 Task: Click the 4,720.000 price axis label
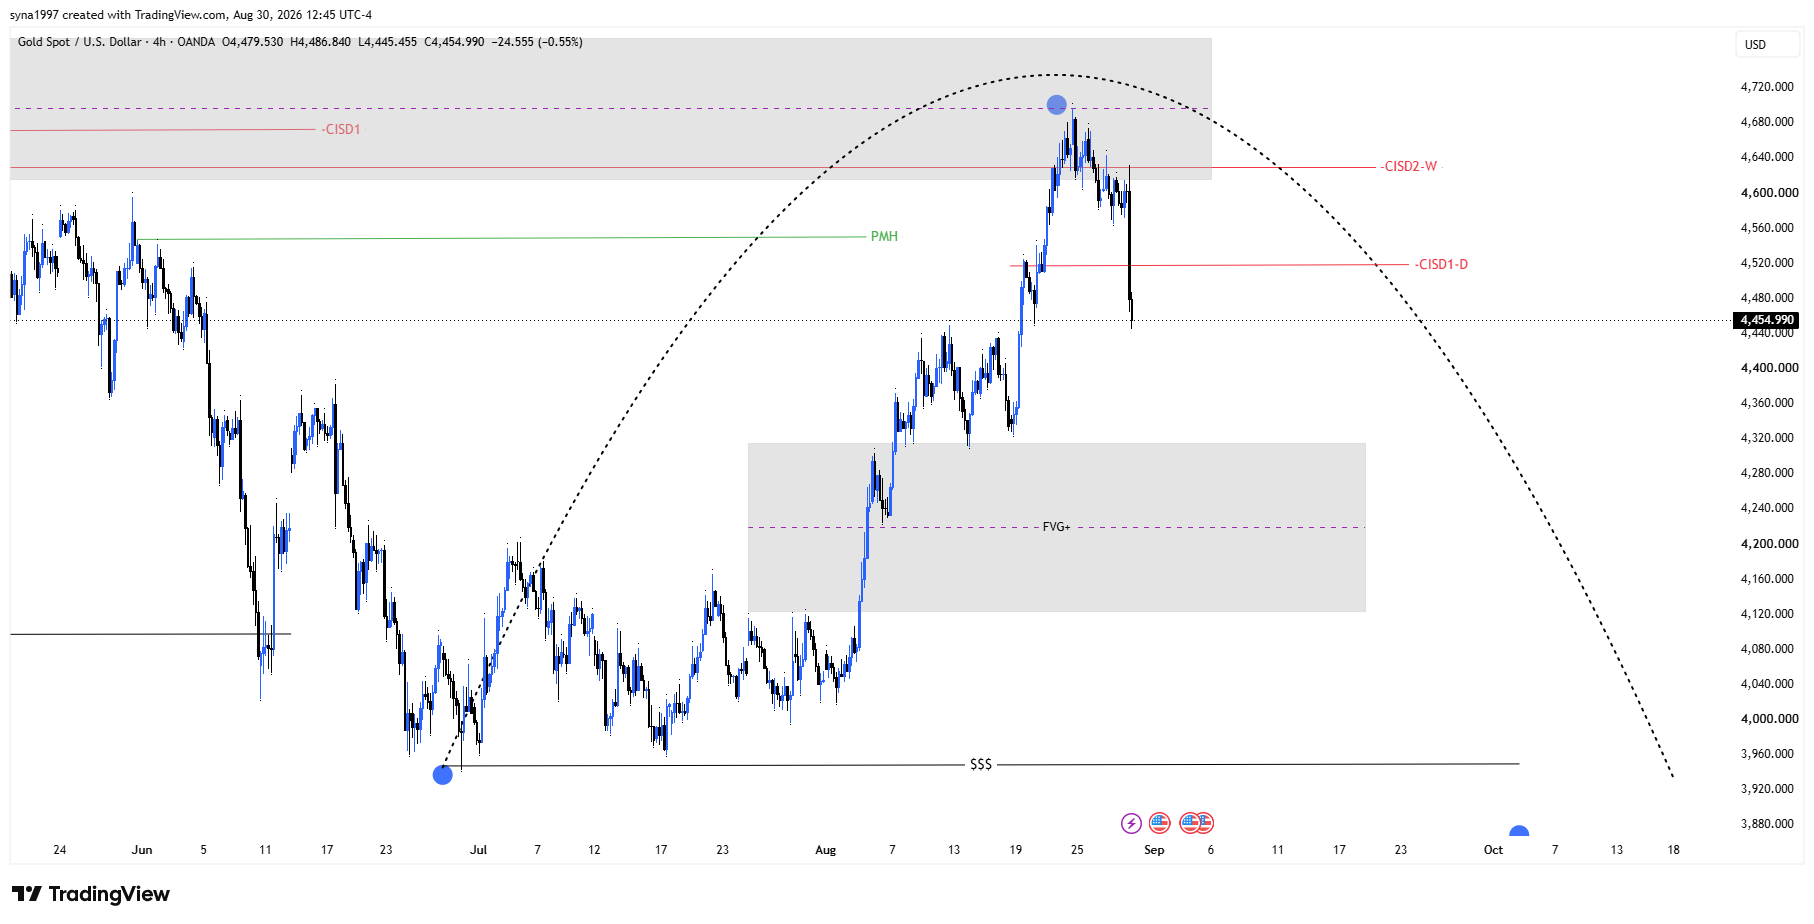click(x=1767, y=87)
